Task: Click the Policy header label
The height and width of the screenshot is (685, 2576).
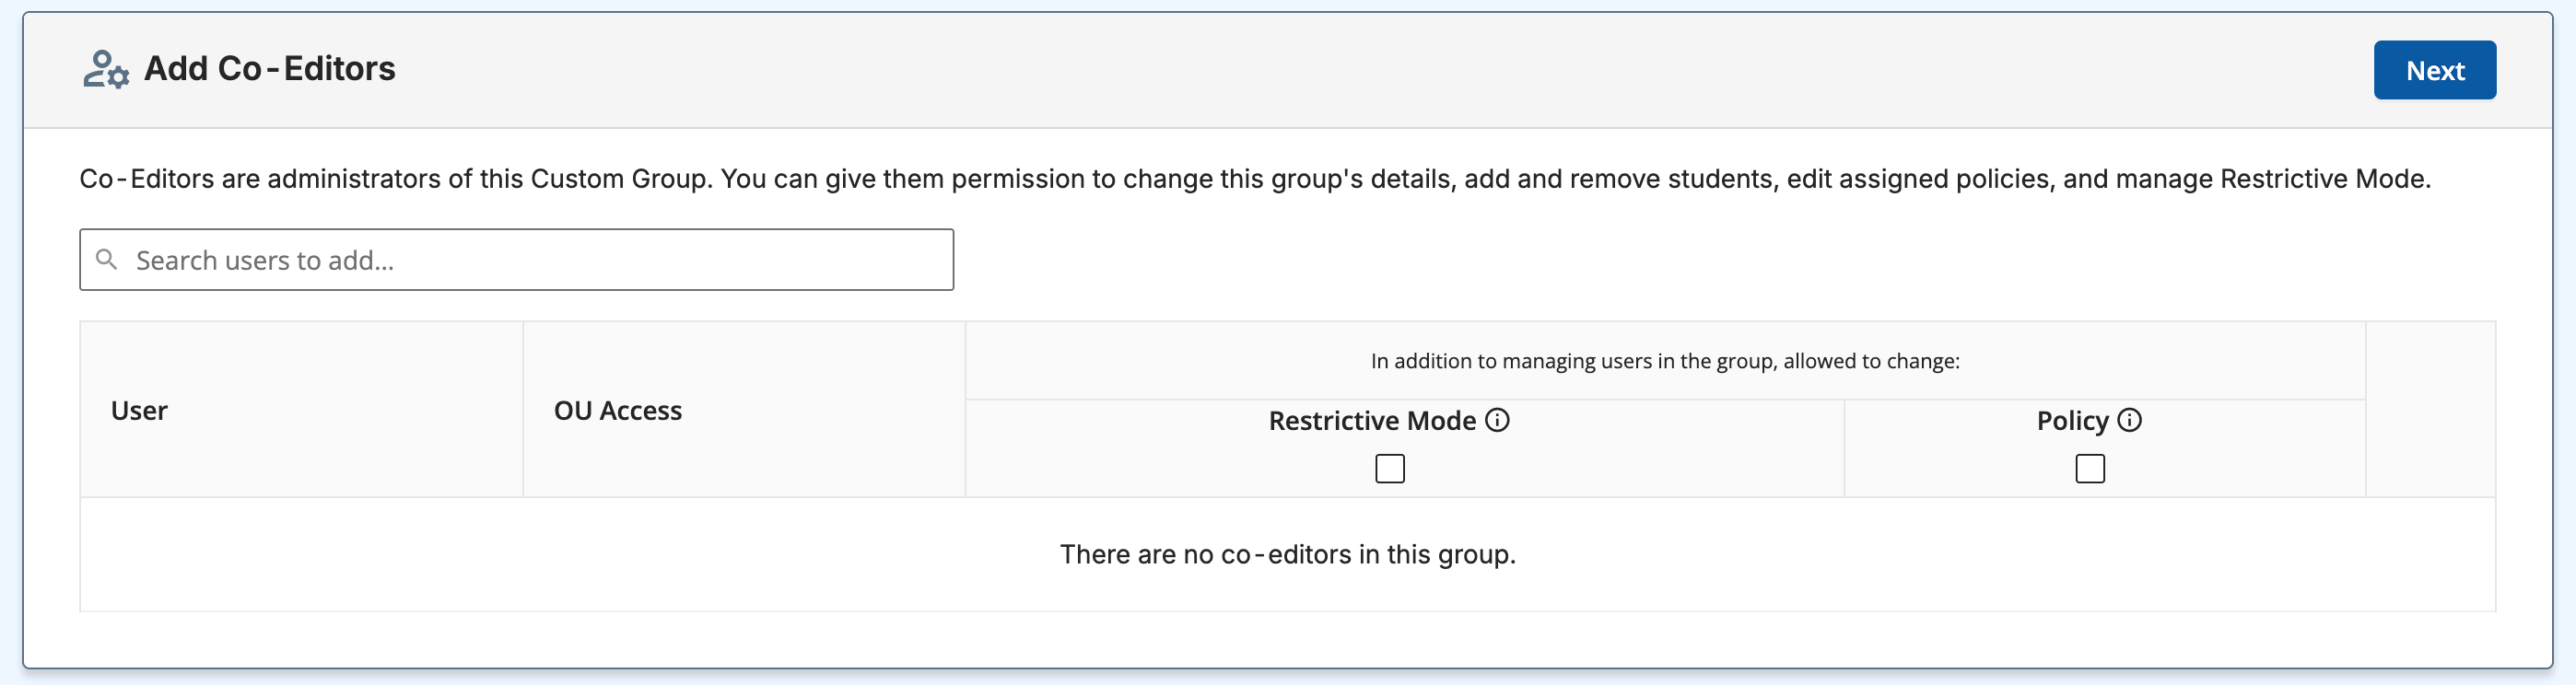Action: pos(2072,421)
